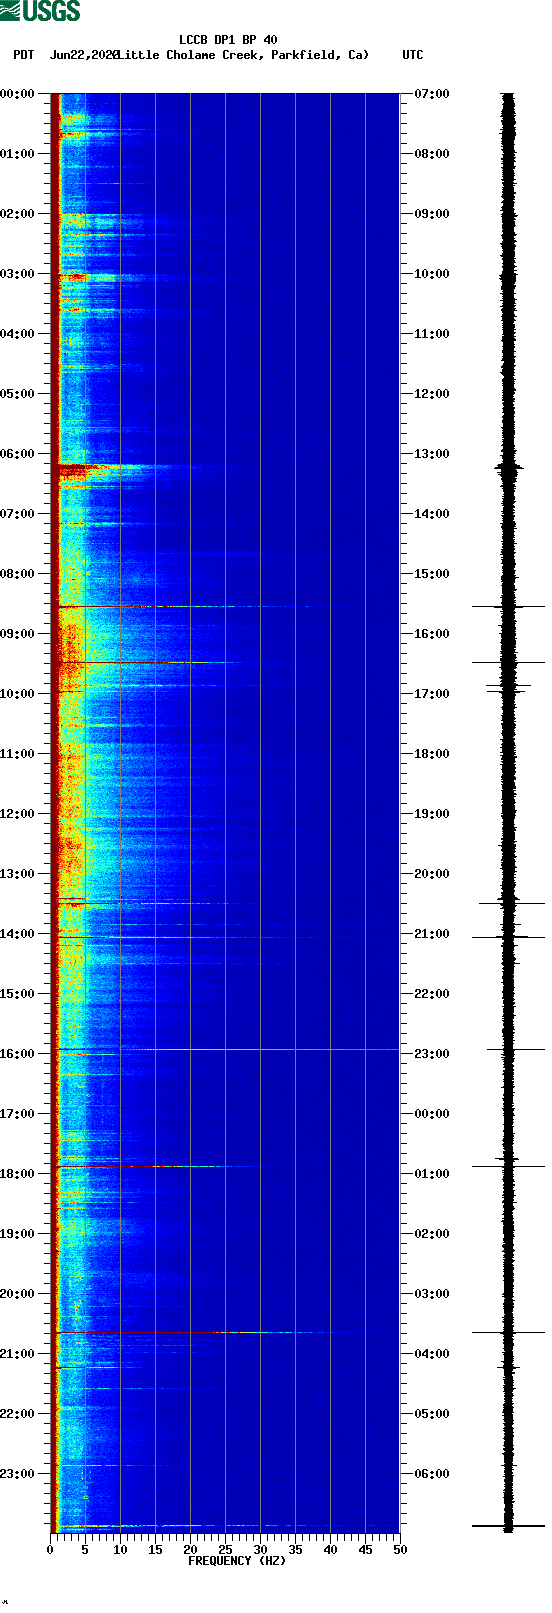Click the 15:00 label on UTC axis

point(432,574)
